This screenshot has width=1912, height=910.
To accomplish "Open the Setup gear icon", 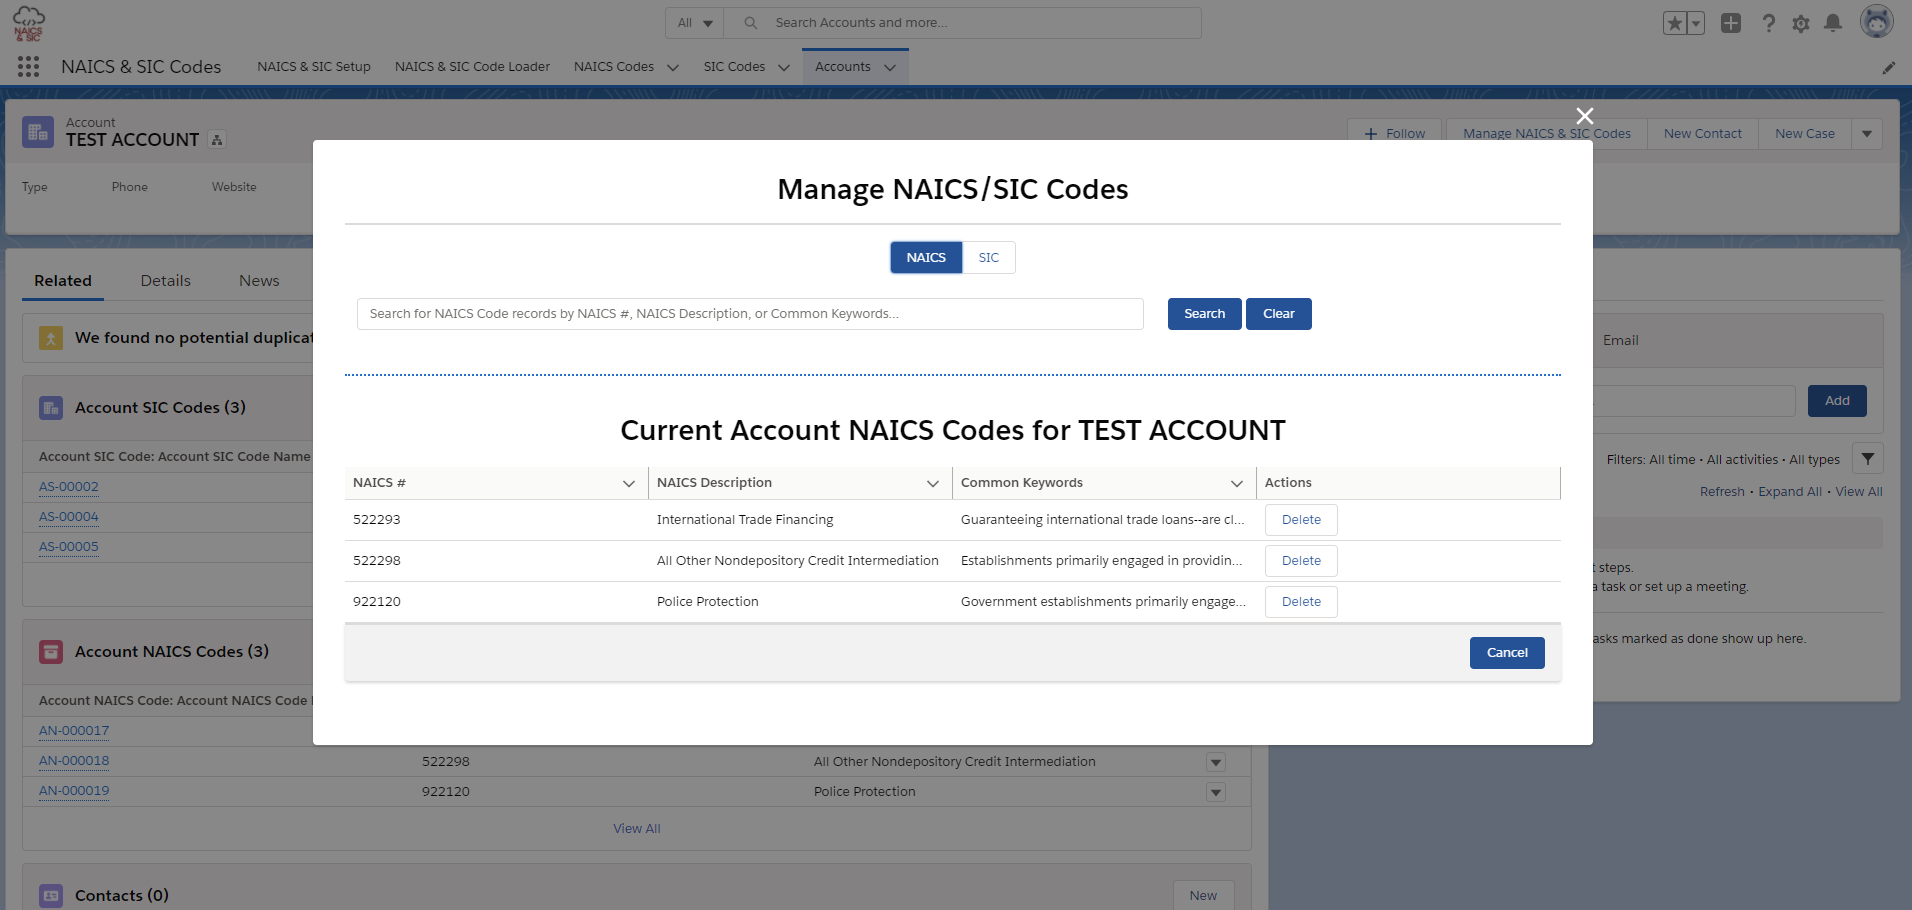I will point(1800,23).
